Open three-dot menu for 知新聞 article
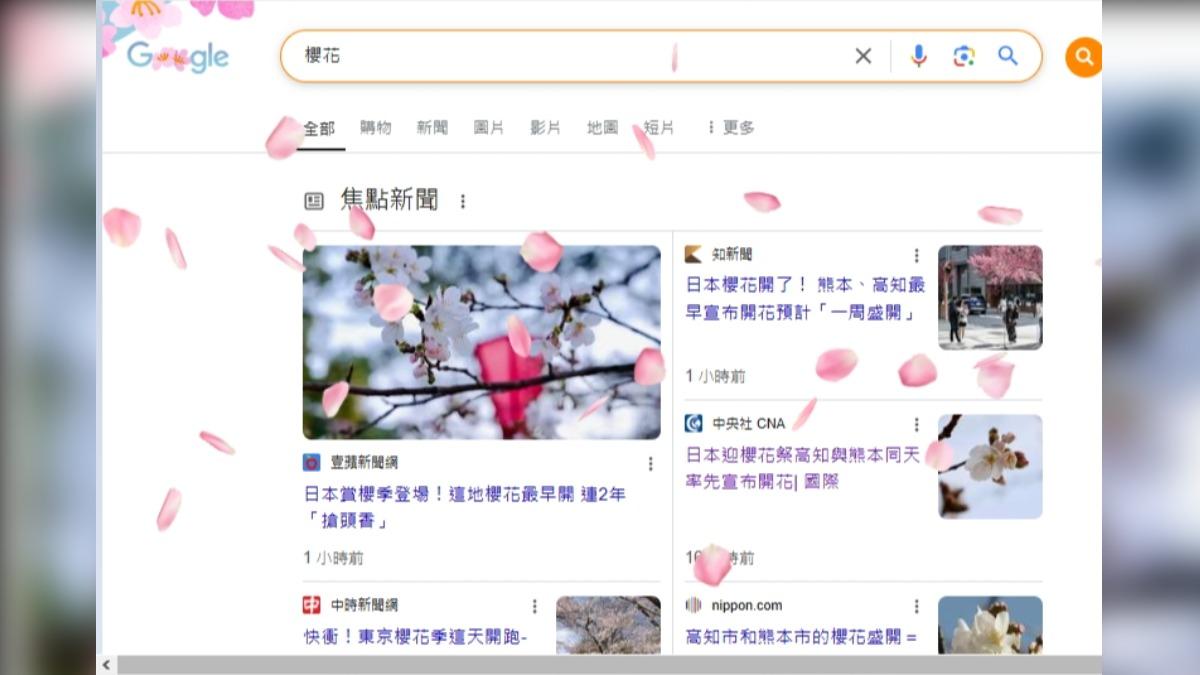This screenshot has width=1200, height=675. pyautogui.click(x=916, y=256)
